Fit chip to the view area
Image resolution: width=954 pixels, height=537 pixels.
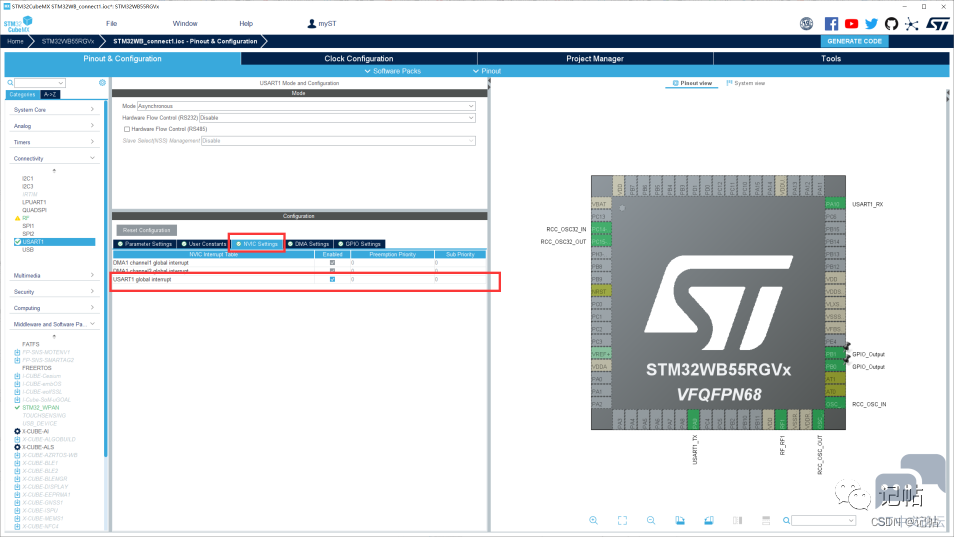click(x=622, y=521)
